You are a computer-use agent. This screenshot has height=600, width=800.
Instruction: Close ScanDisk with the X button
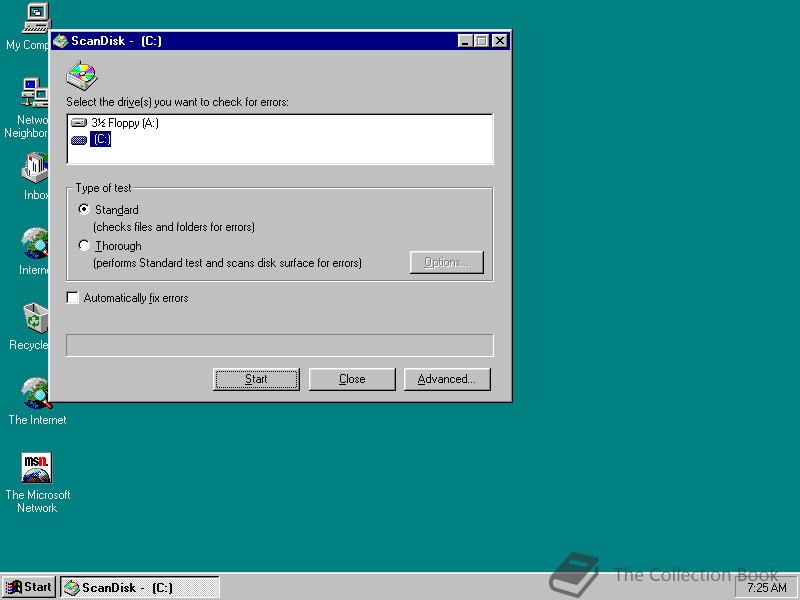coord(500,41)
